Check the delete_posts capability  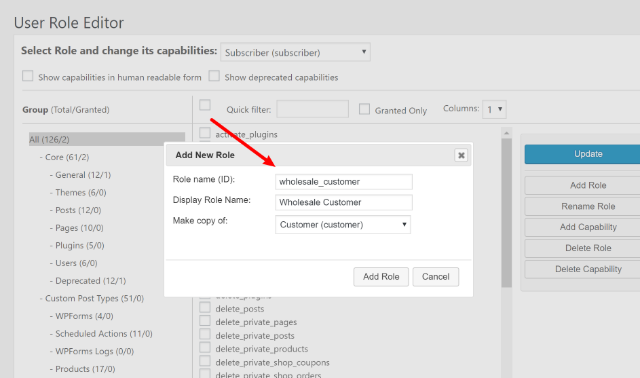(205, 307)
